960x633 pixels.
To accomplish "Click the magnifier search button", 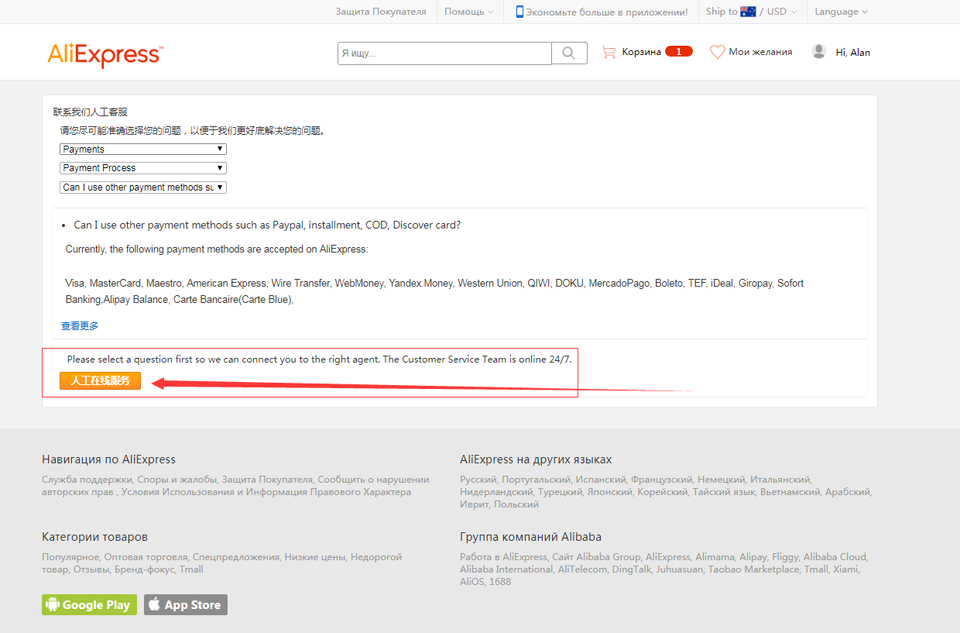I will [x=569, y=53].
